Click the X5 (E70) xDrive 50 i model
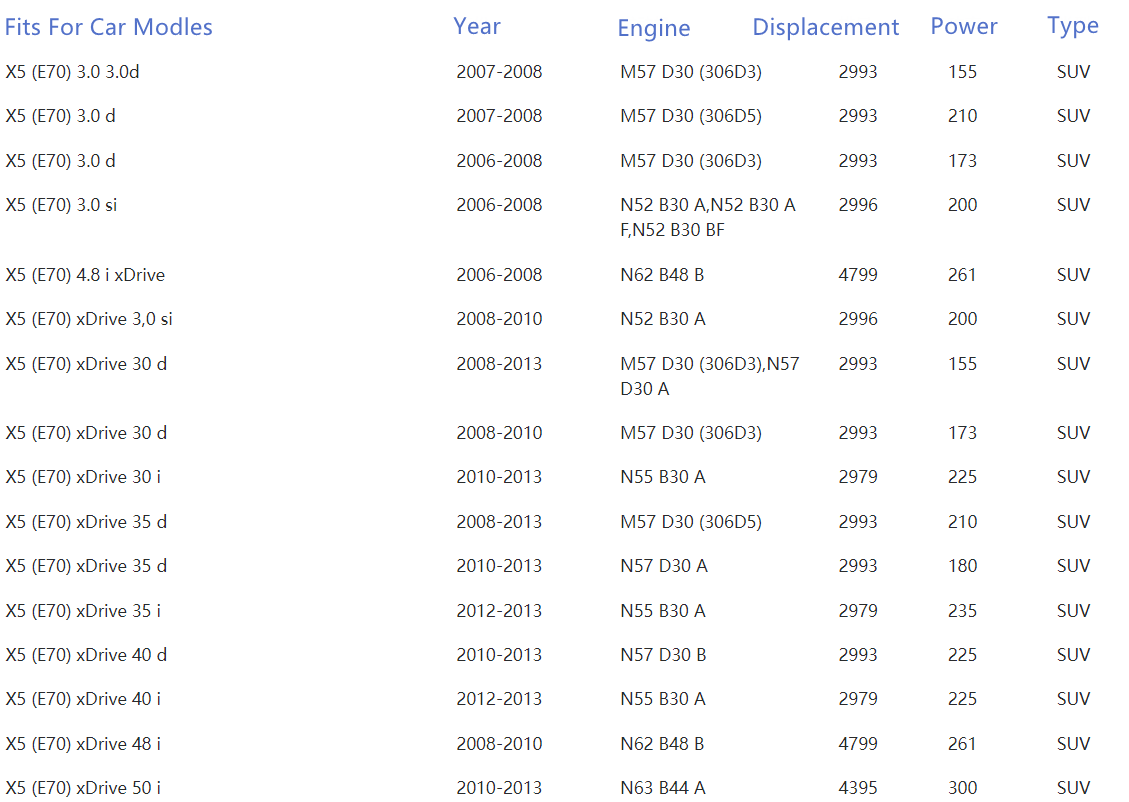 tap(83, 788)
